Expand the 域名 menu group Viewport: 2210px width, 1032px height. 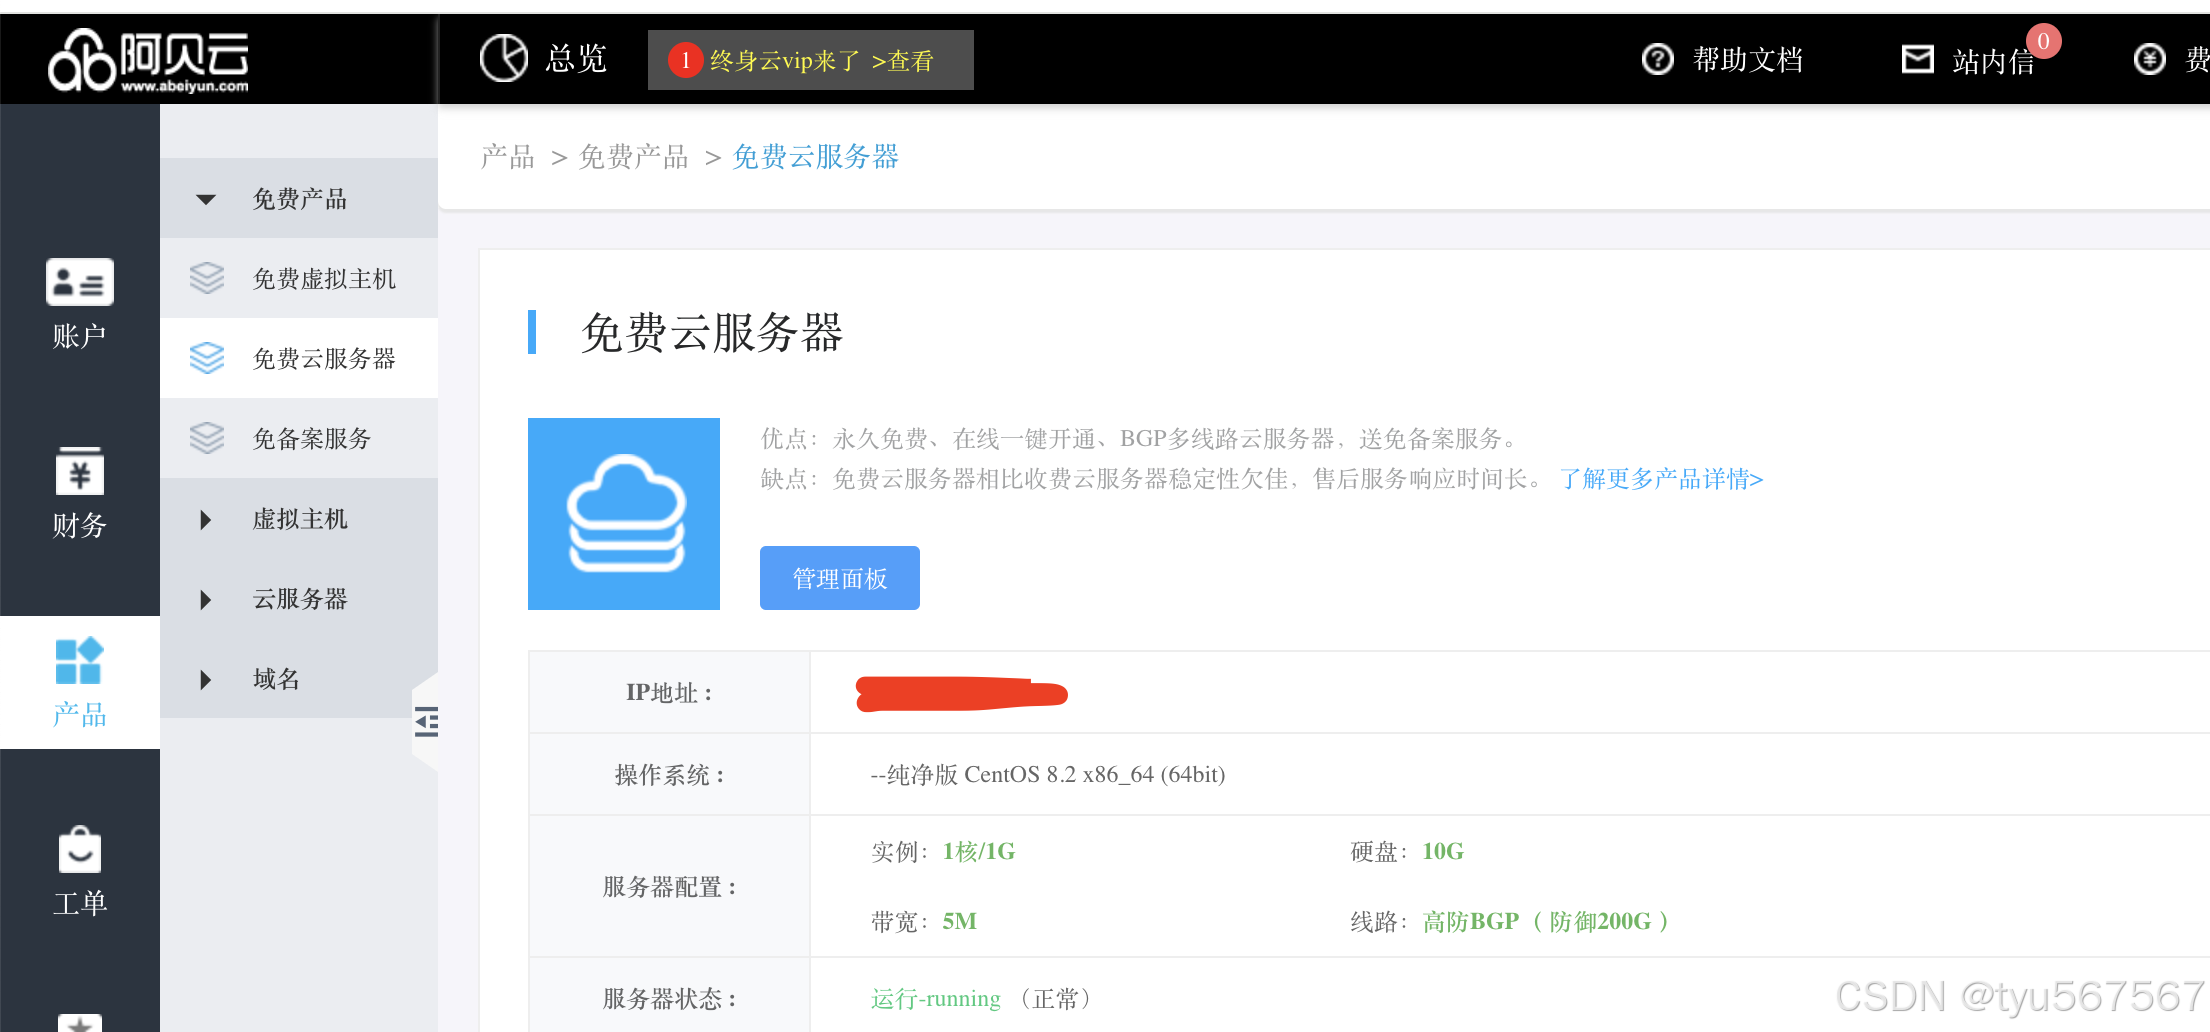pos(299,679)
